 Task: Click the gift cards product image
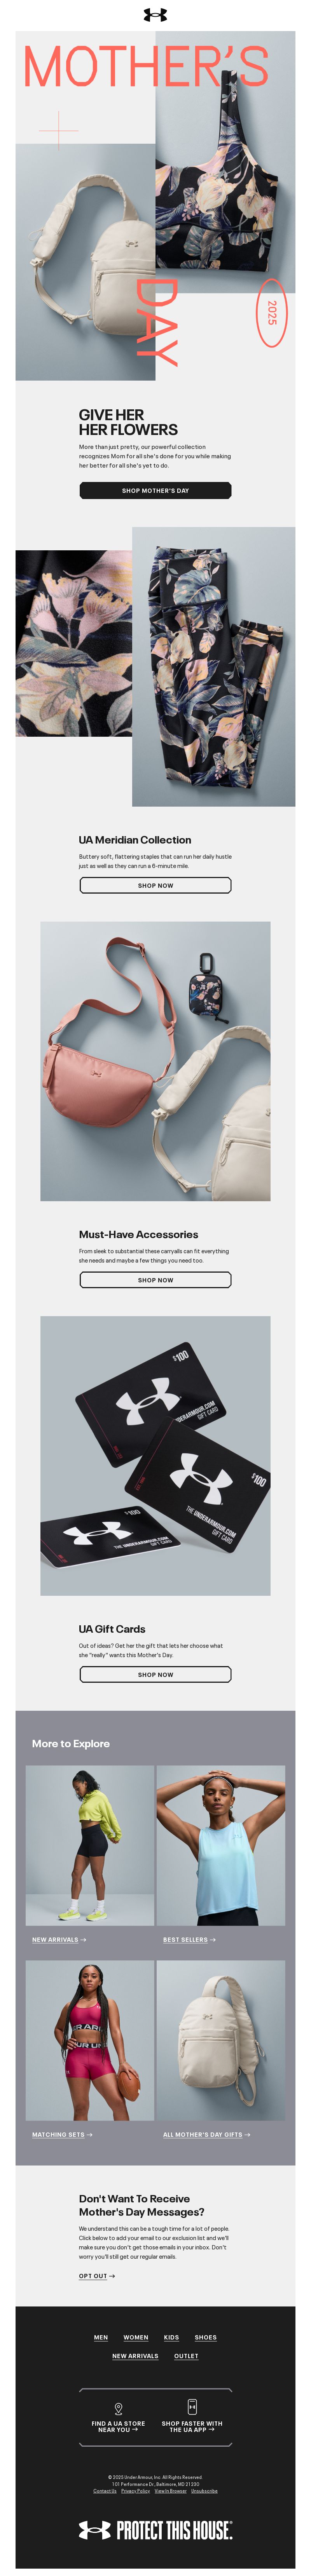tap(155, 1455)
